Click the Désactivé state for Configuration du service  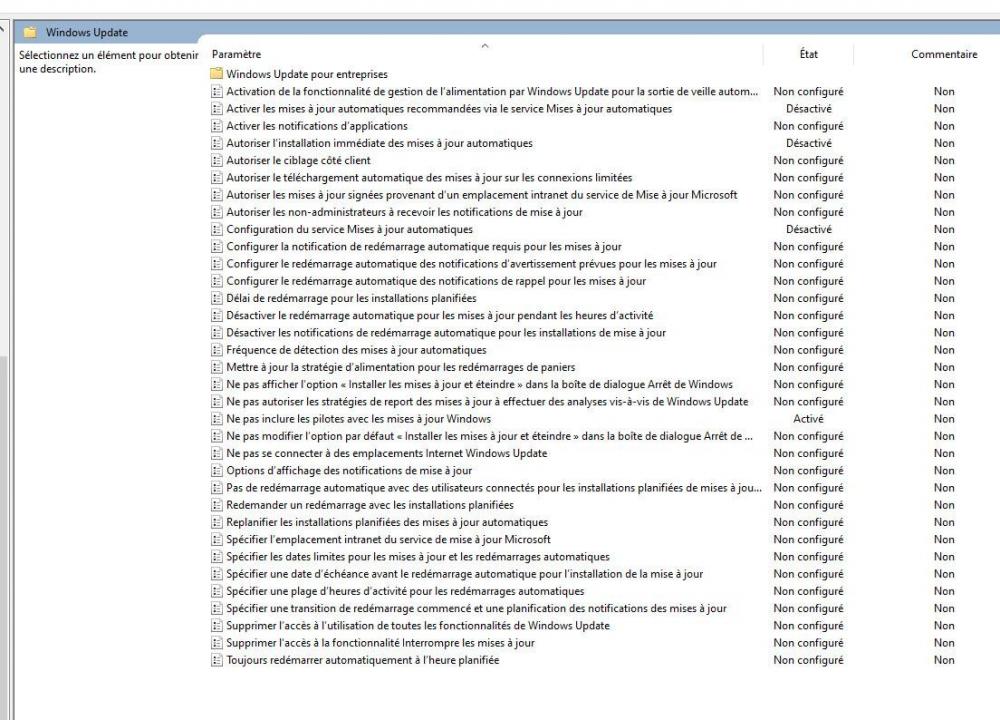[808, 229]
